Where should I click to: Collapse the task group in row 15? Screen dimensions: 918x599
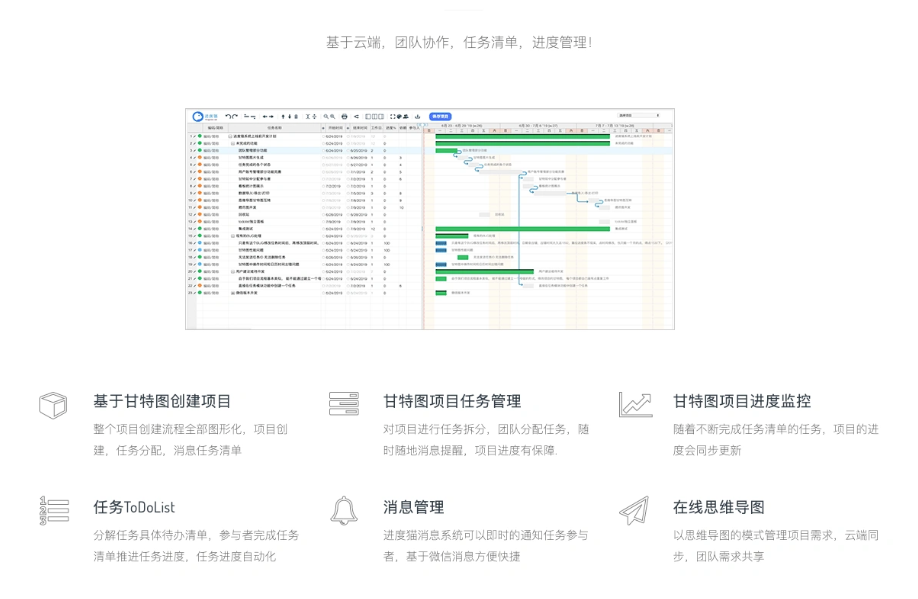coord(232,236)
